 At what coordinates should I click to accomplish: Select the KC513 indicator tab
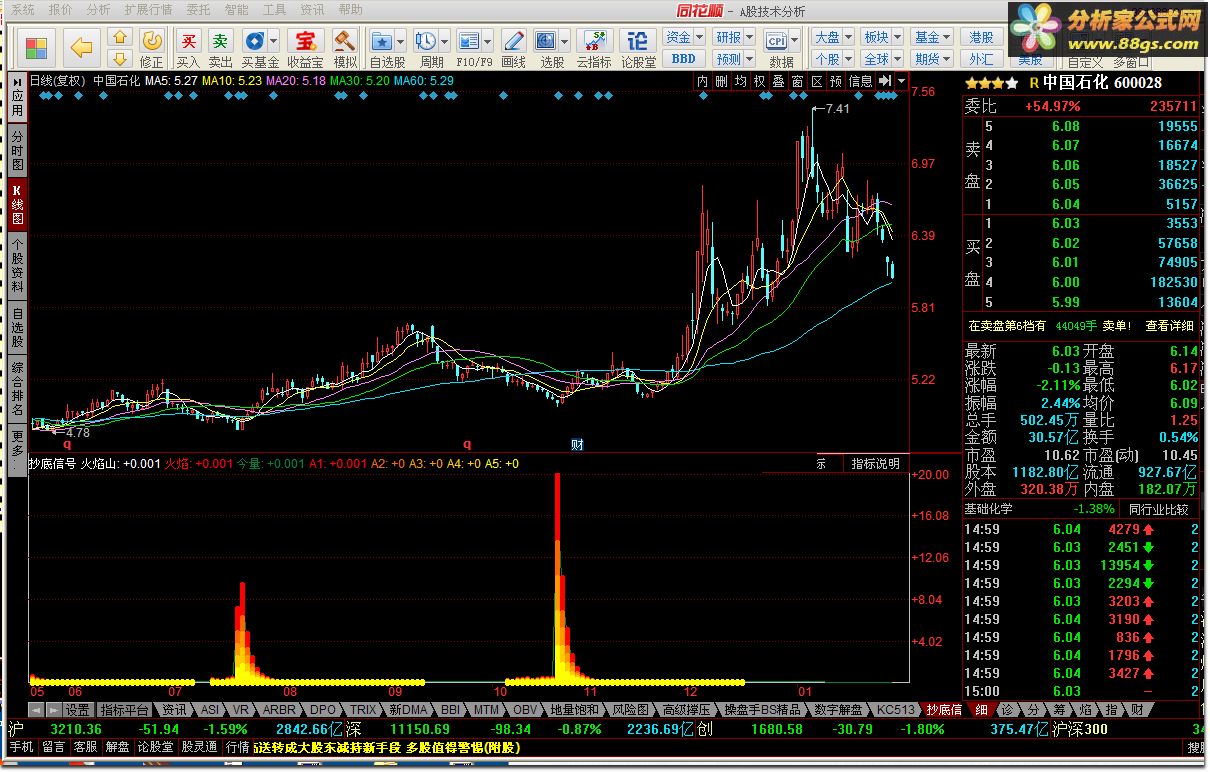click(896, 709)
